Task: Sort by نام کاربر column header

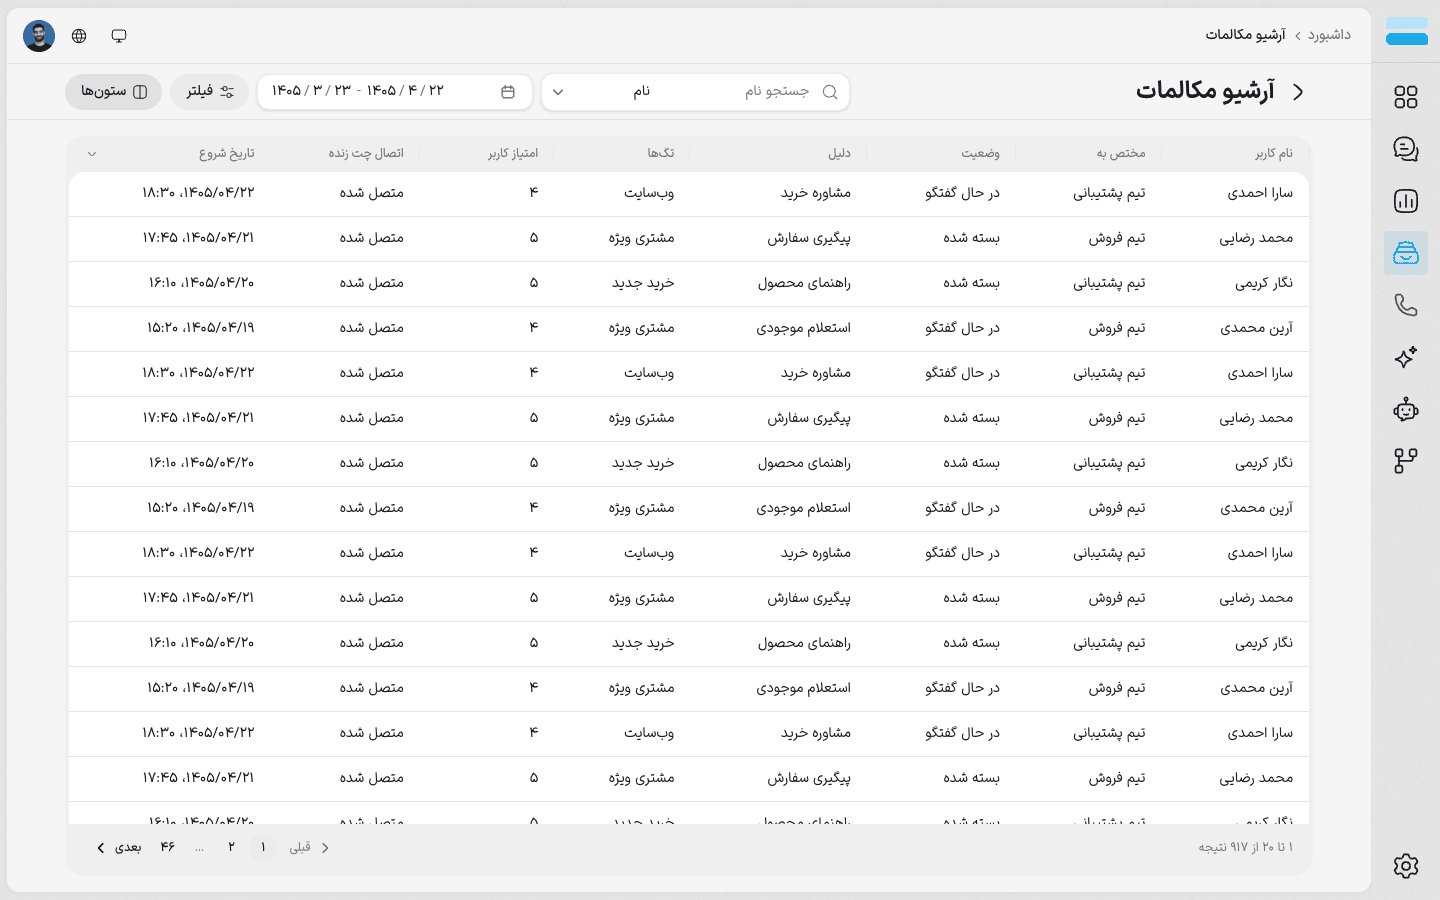Action: click(x=1274, y=153)
